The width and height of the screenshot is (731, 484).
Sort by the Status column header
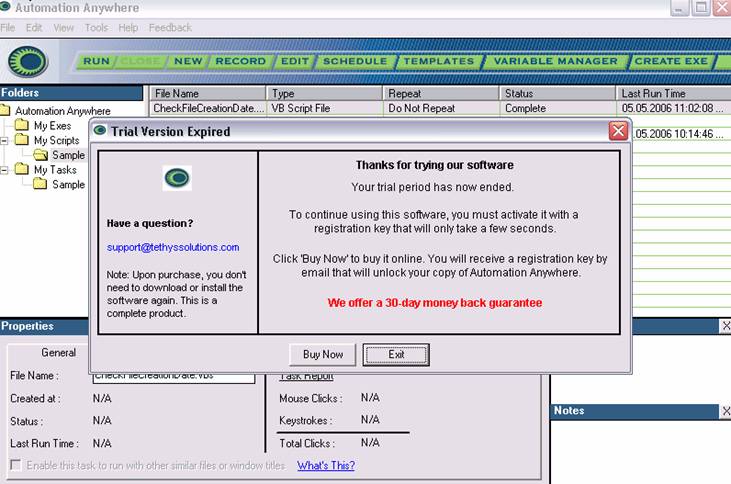point(558,93)
